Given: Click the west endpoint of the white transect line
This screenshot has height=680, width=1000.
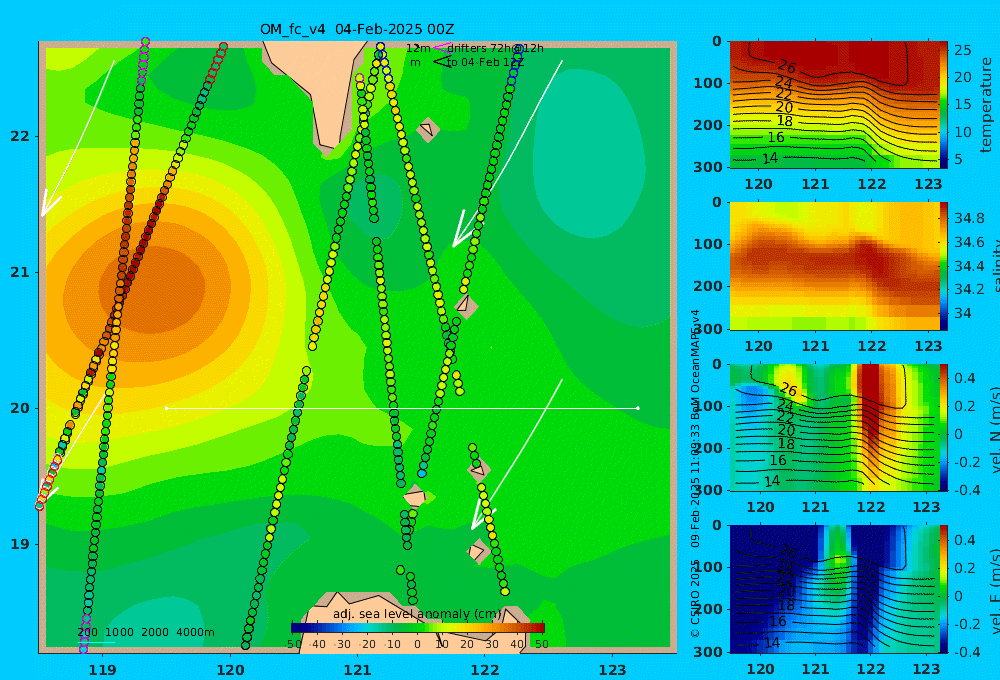Looking at the screenshot, I should 166,408.
